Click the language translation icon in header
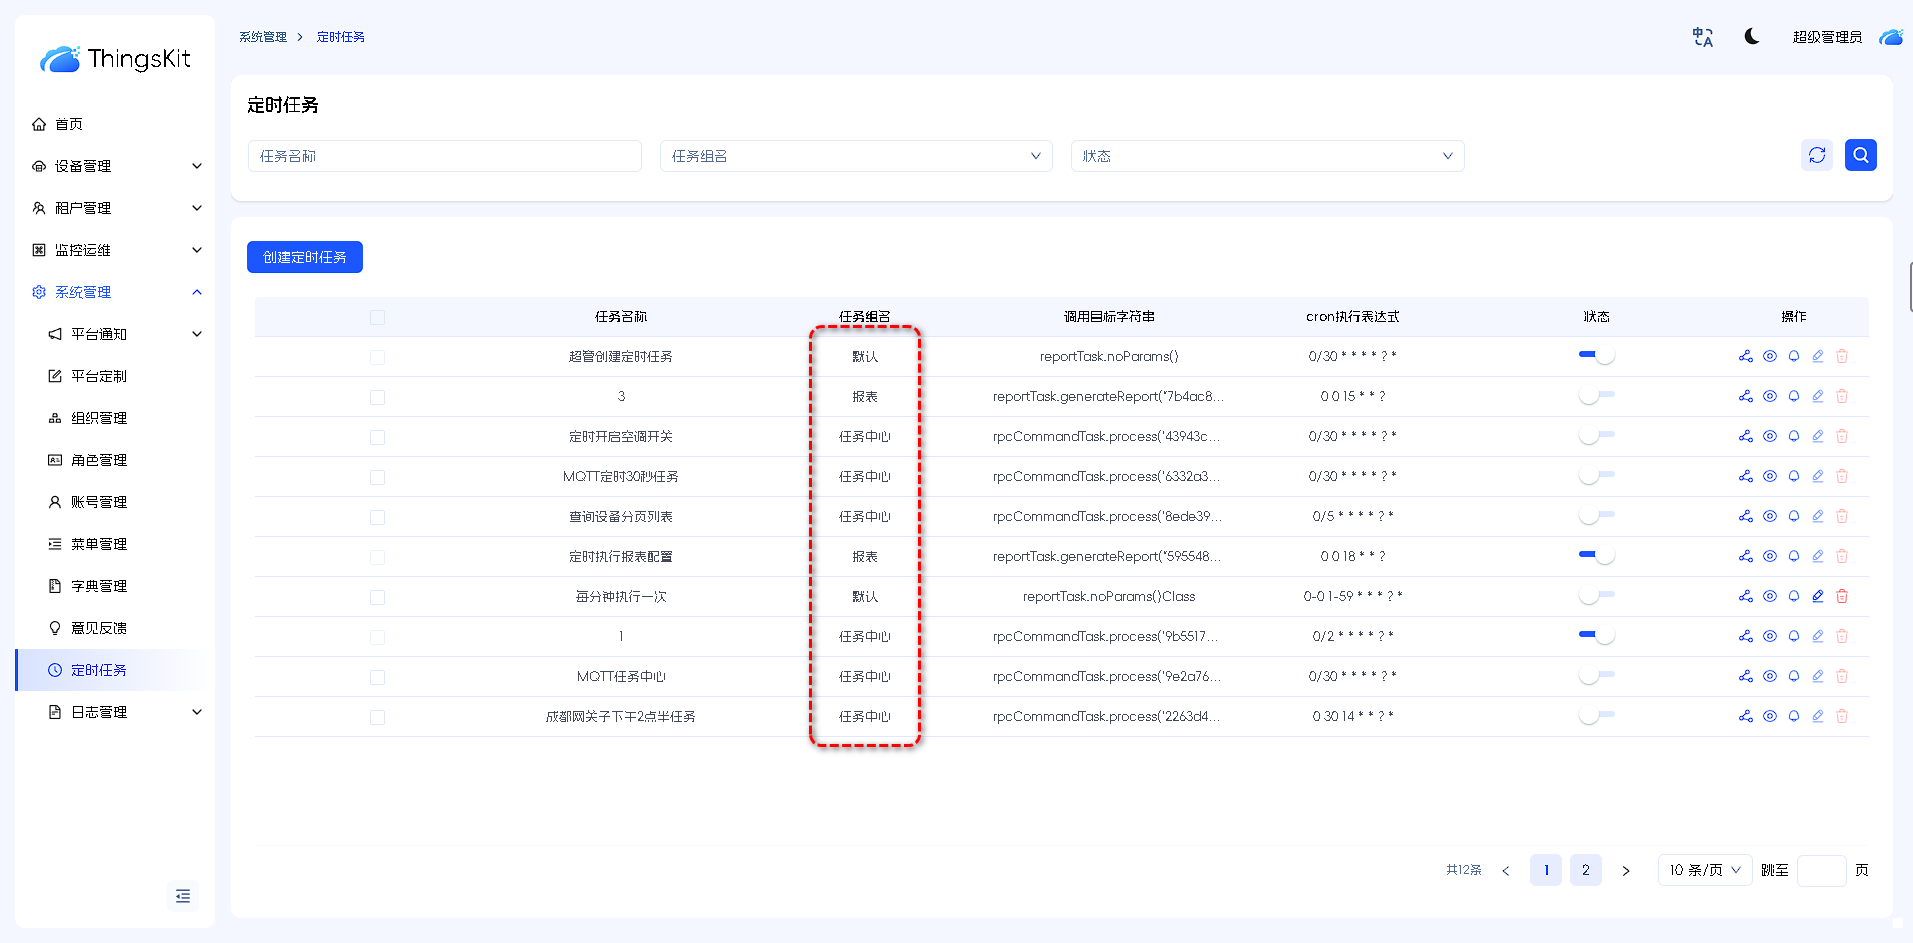Screen dimensions: 1913x943 click(x=1702, y=37)
